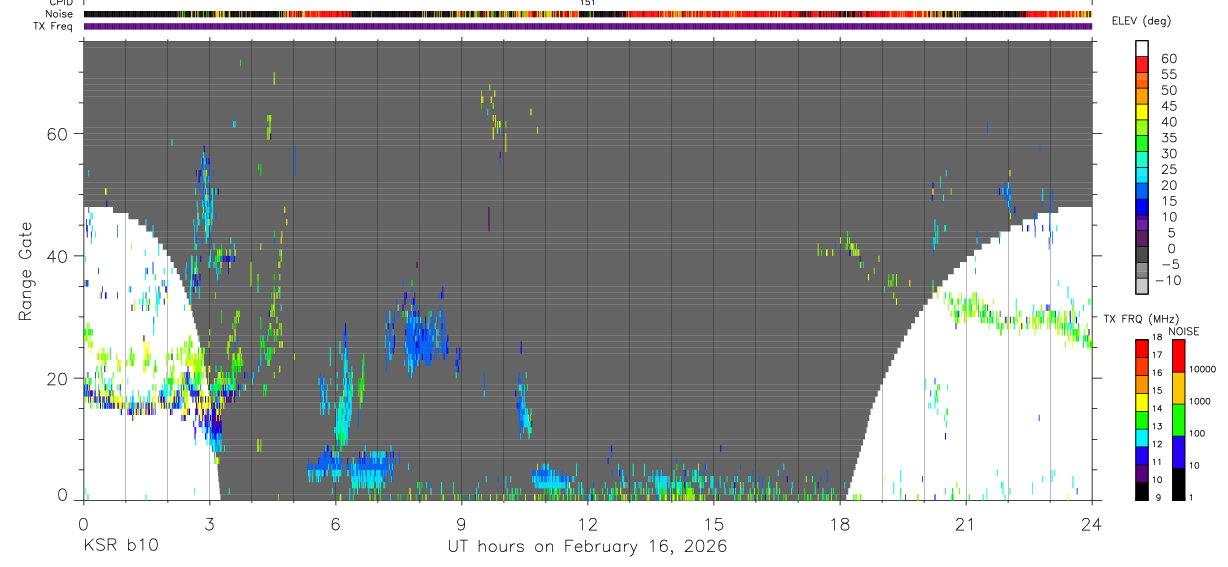Click the '1000' label on NOISE scale

1200,402
